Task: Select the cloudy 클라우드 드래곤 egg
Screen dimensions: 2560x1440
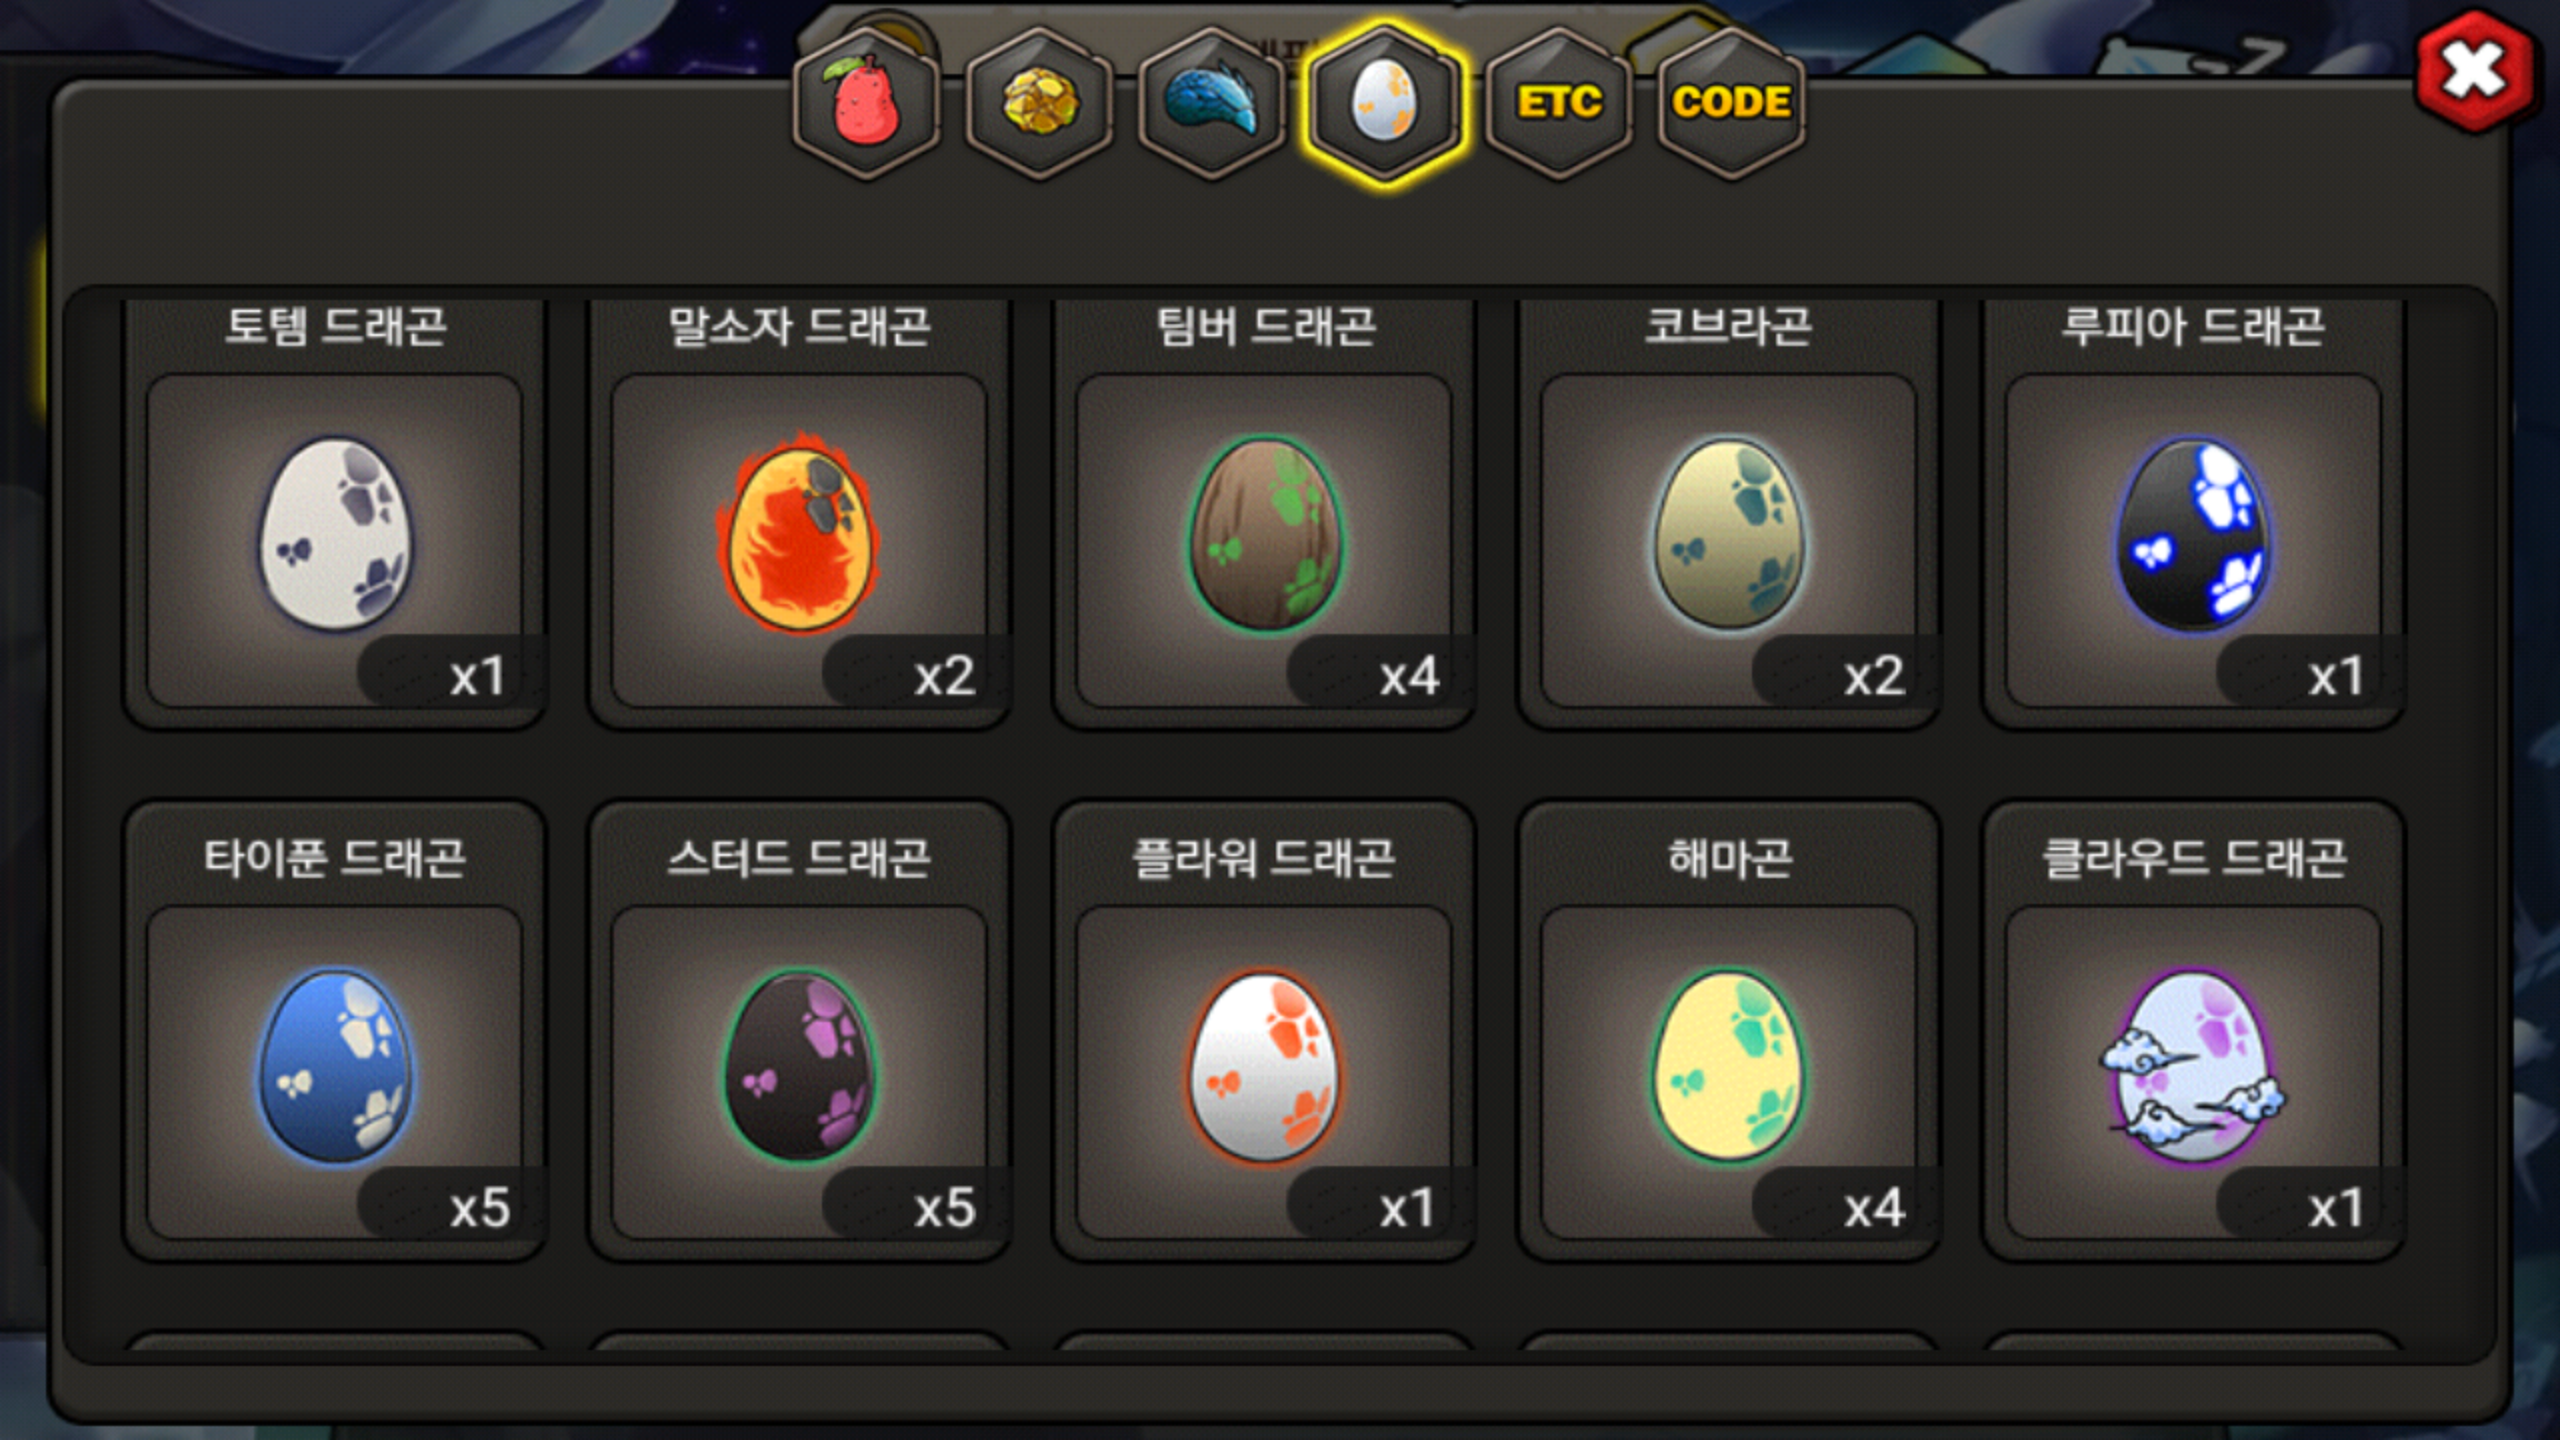Action: (2193, 1066)
